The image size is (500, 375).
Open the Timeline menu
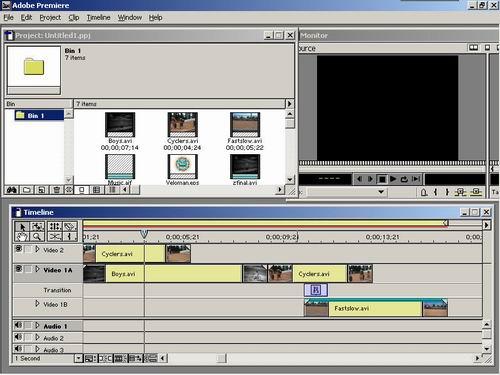click(x=98, y=18)
